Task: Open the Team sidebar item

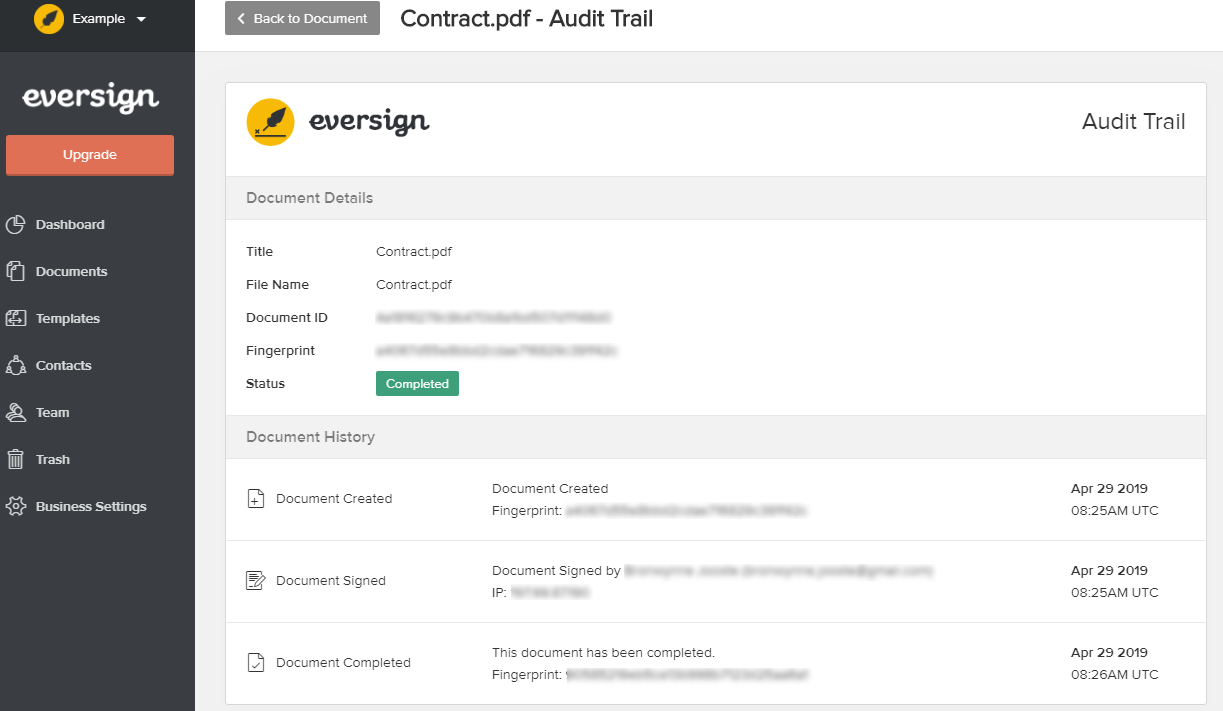Action: pyautogui.click(x=53, y=413)
